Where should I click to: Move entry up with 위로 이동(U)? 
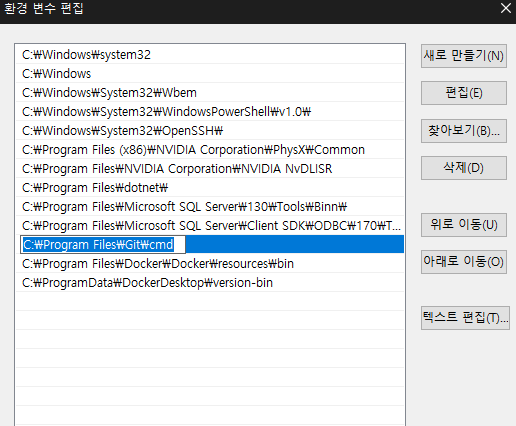pos(464,225)
